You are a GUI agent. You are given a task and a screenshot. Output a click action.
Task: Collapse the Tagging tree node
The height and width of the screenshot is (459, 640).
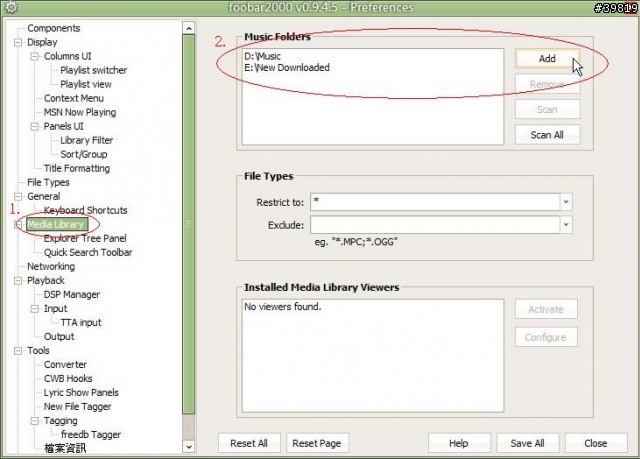(35, 421)
